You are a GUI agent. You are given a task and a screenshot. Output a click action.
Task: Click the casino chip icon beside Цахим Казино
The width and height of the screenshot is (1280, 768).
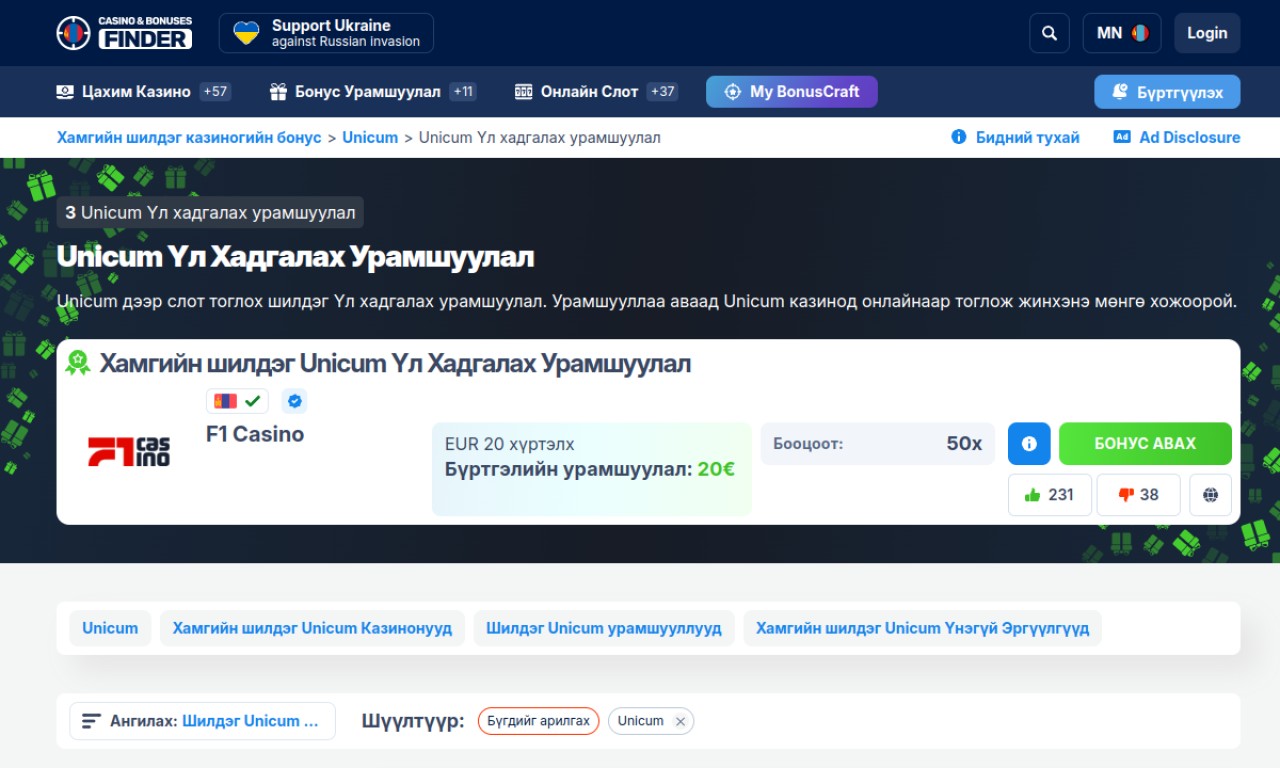[x=65, y=92]
